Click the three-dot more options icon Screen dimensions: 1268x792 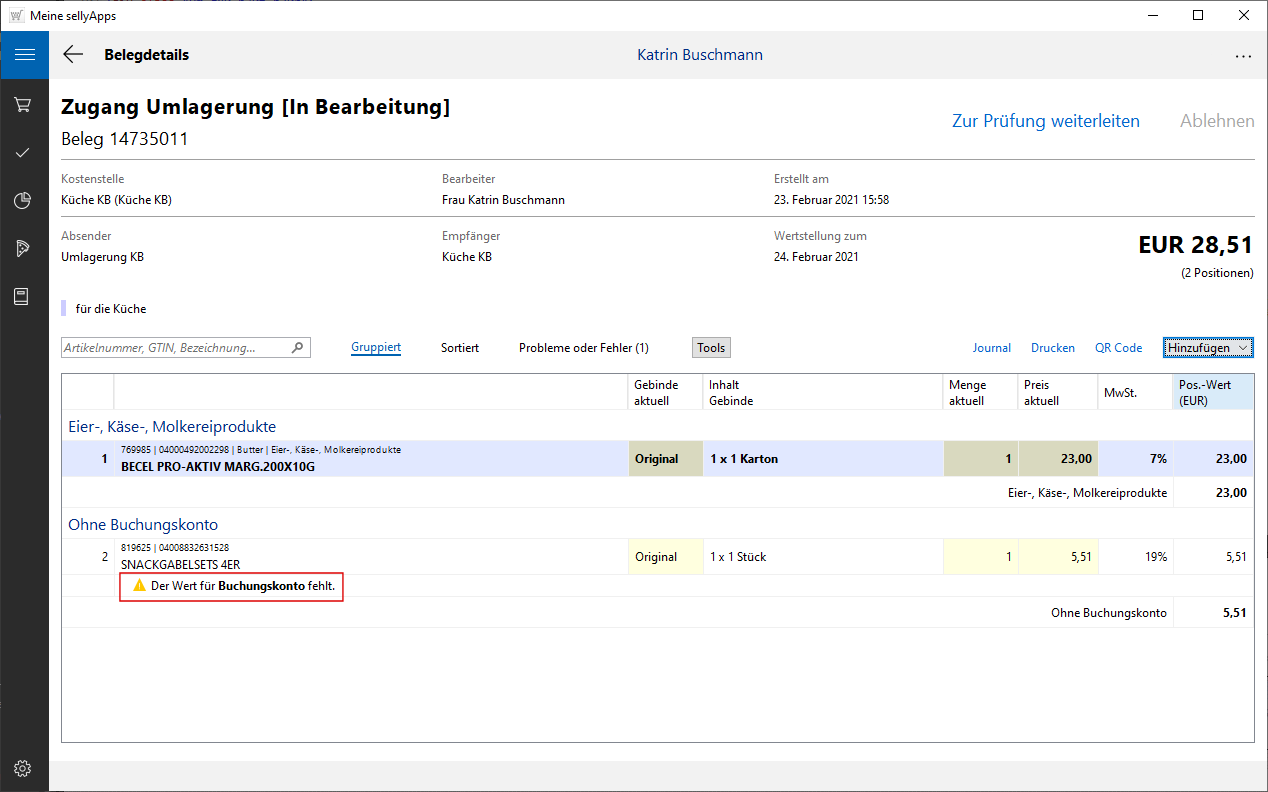[x=1243, y=56]
